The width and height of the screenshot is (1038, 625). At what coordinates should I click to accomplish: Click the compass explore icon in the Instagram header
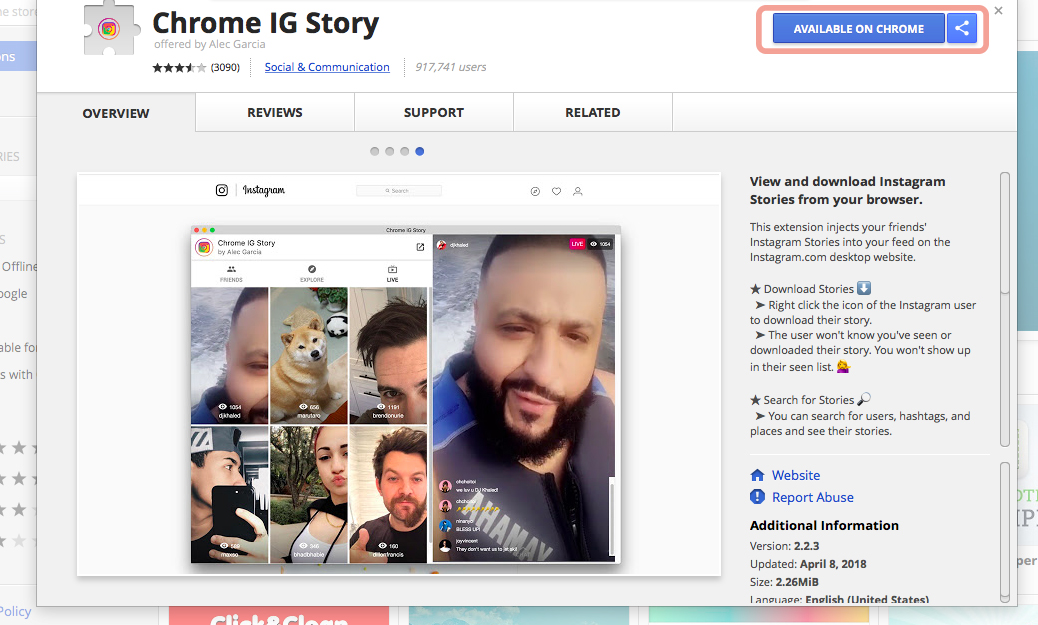coord(535,191)
